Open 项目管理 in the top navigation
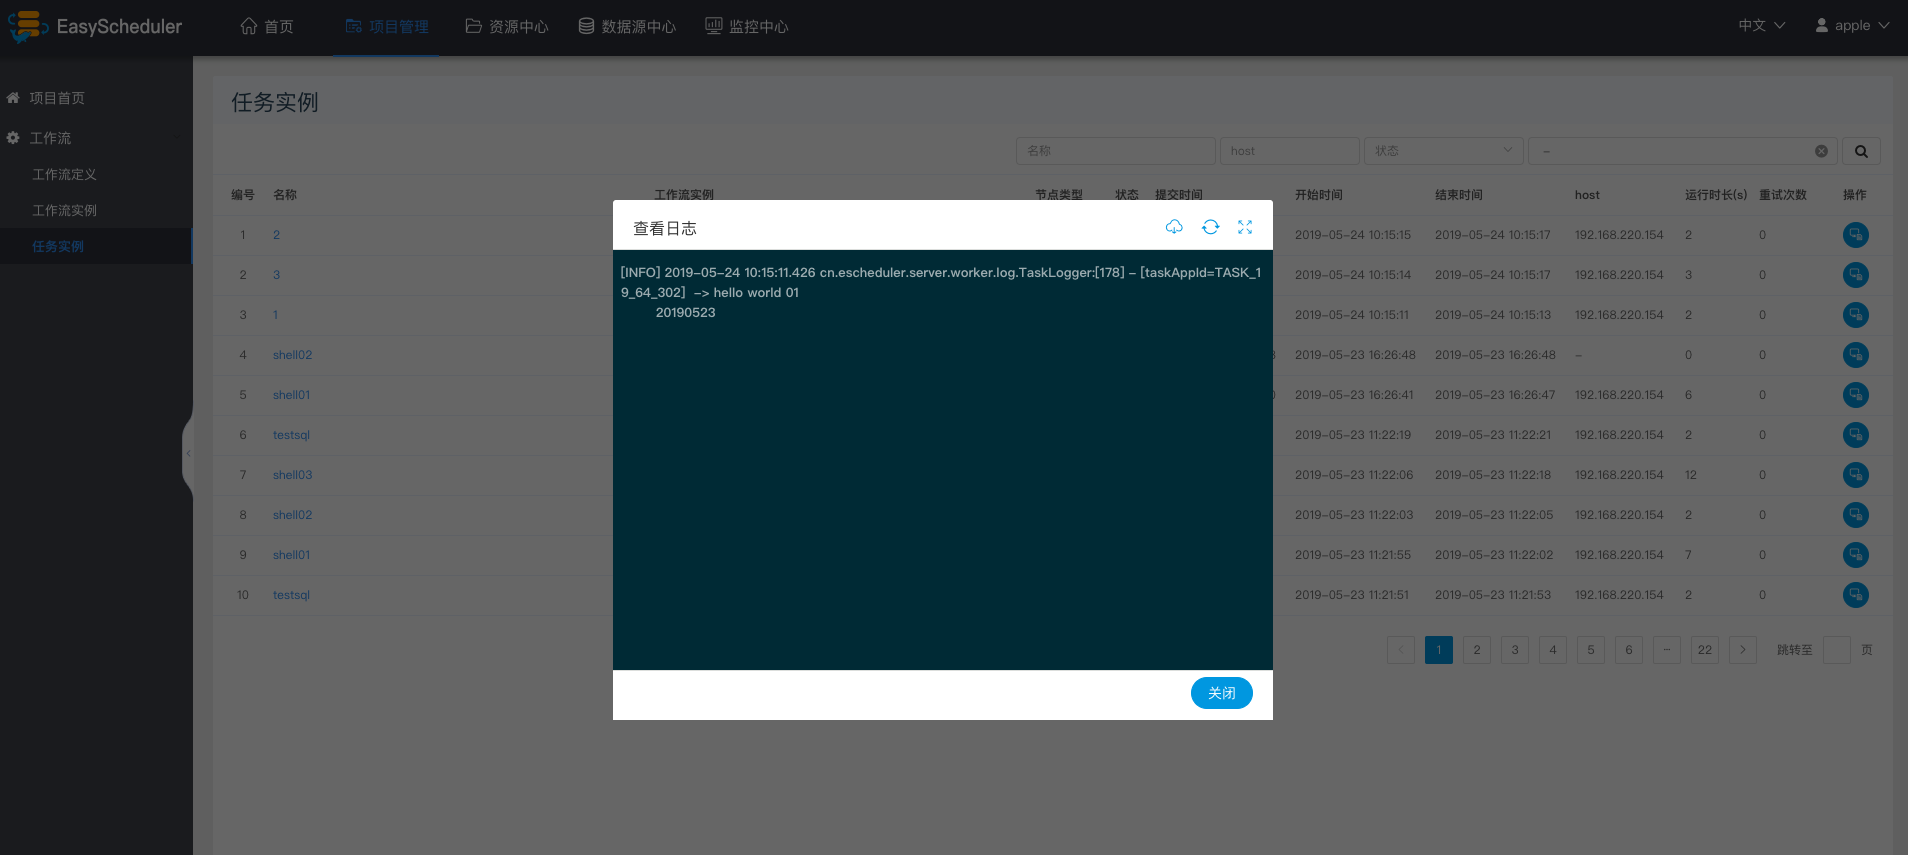The image size is (1908, 855). [x=387, y=27]
